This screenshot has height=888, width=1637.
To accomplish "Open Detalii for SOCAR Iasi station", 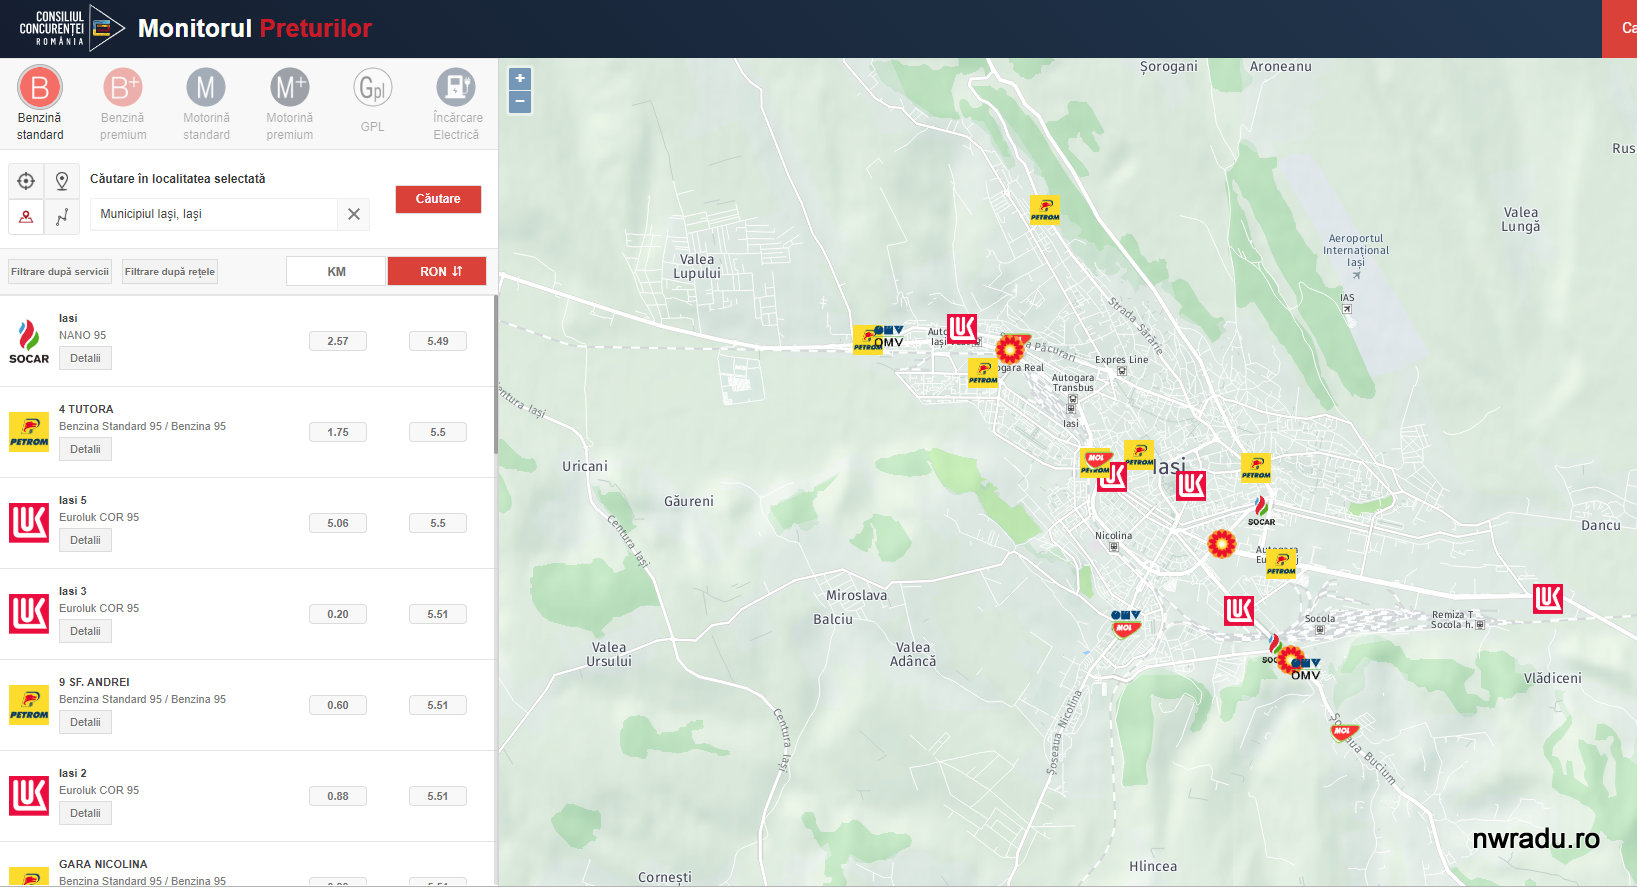I will (x=85, y=358).
